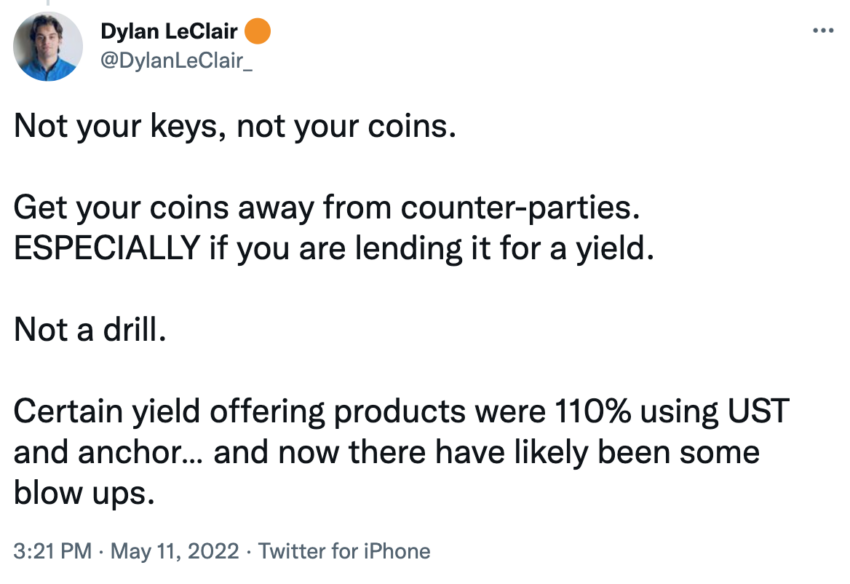The height and width of the screenshot is (584, 850).
Task: Select the word ESPECIALLY in the tweet
Action: point(107,248)
